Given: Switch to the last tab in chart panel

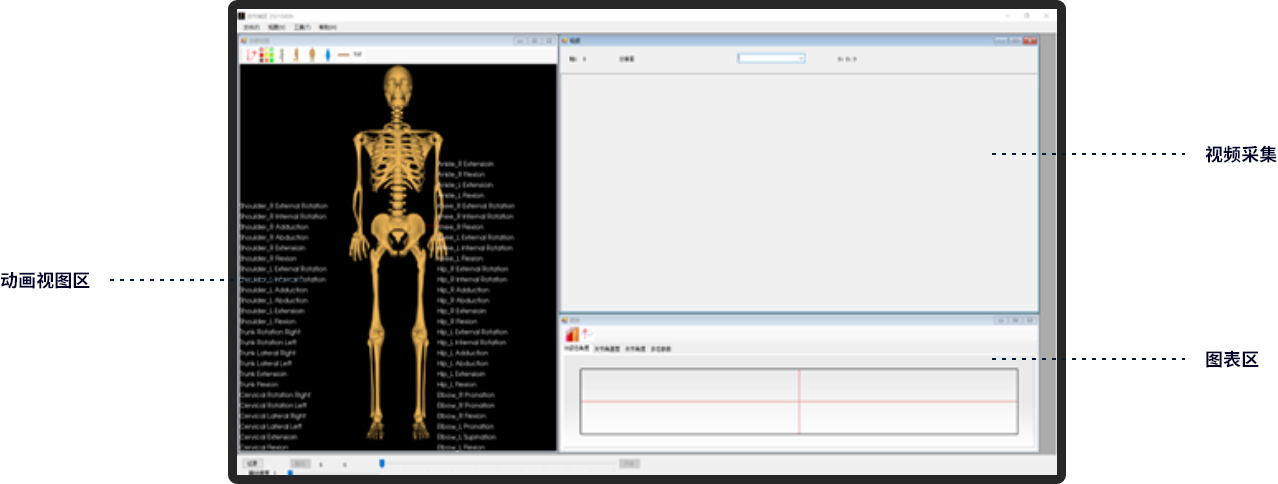Looking at the screenshot, I should click(x=661, y=349).
